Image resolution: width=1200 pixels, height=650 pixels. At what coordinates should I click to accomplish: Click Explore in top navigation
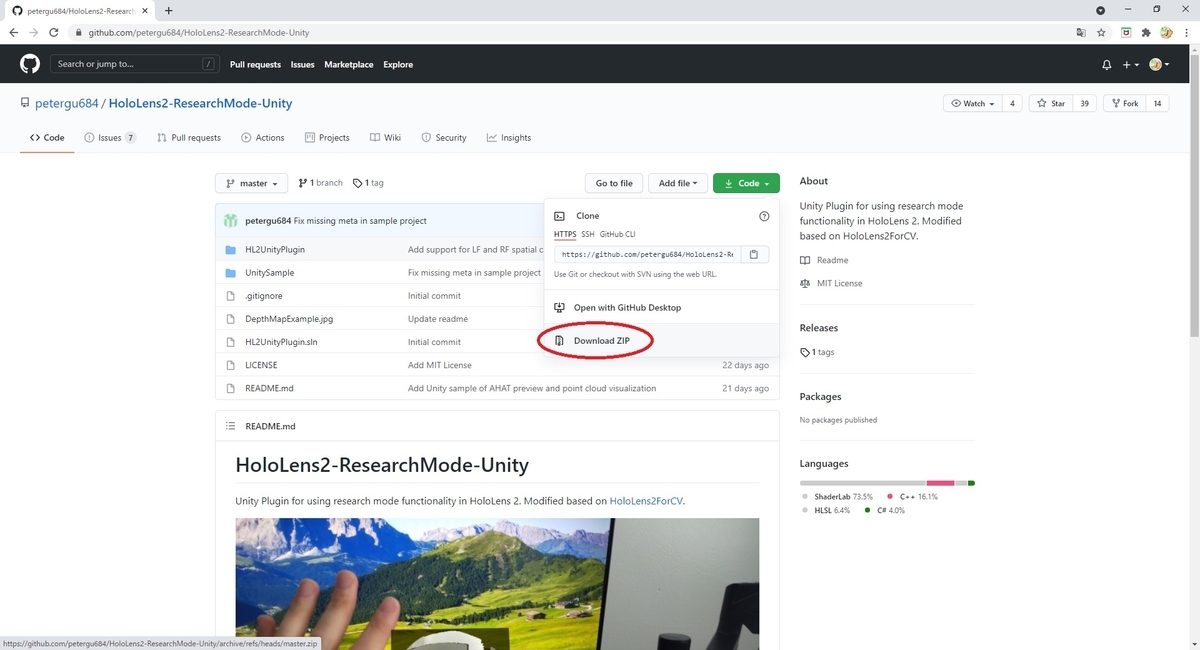[398, 65]
